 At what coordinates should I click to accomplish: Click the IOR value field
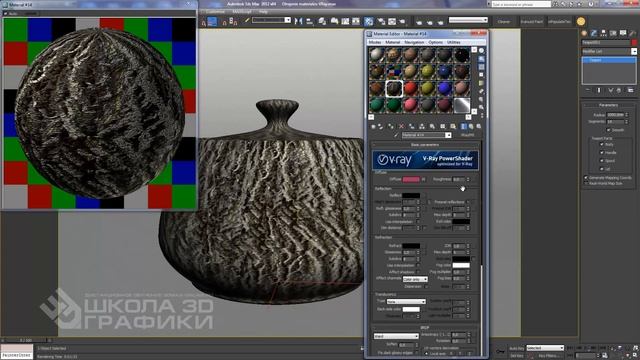[459, 246]
